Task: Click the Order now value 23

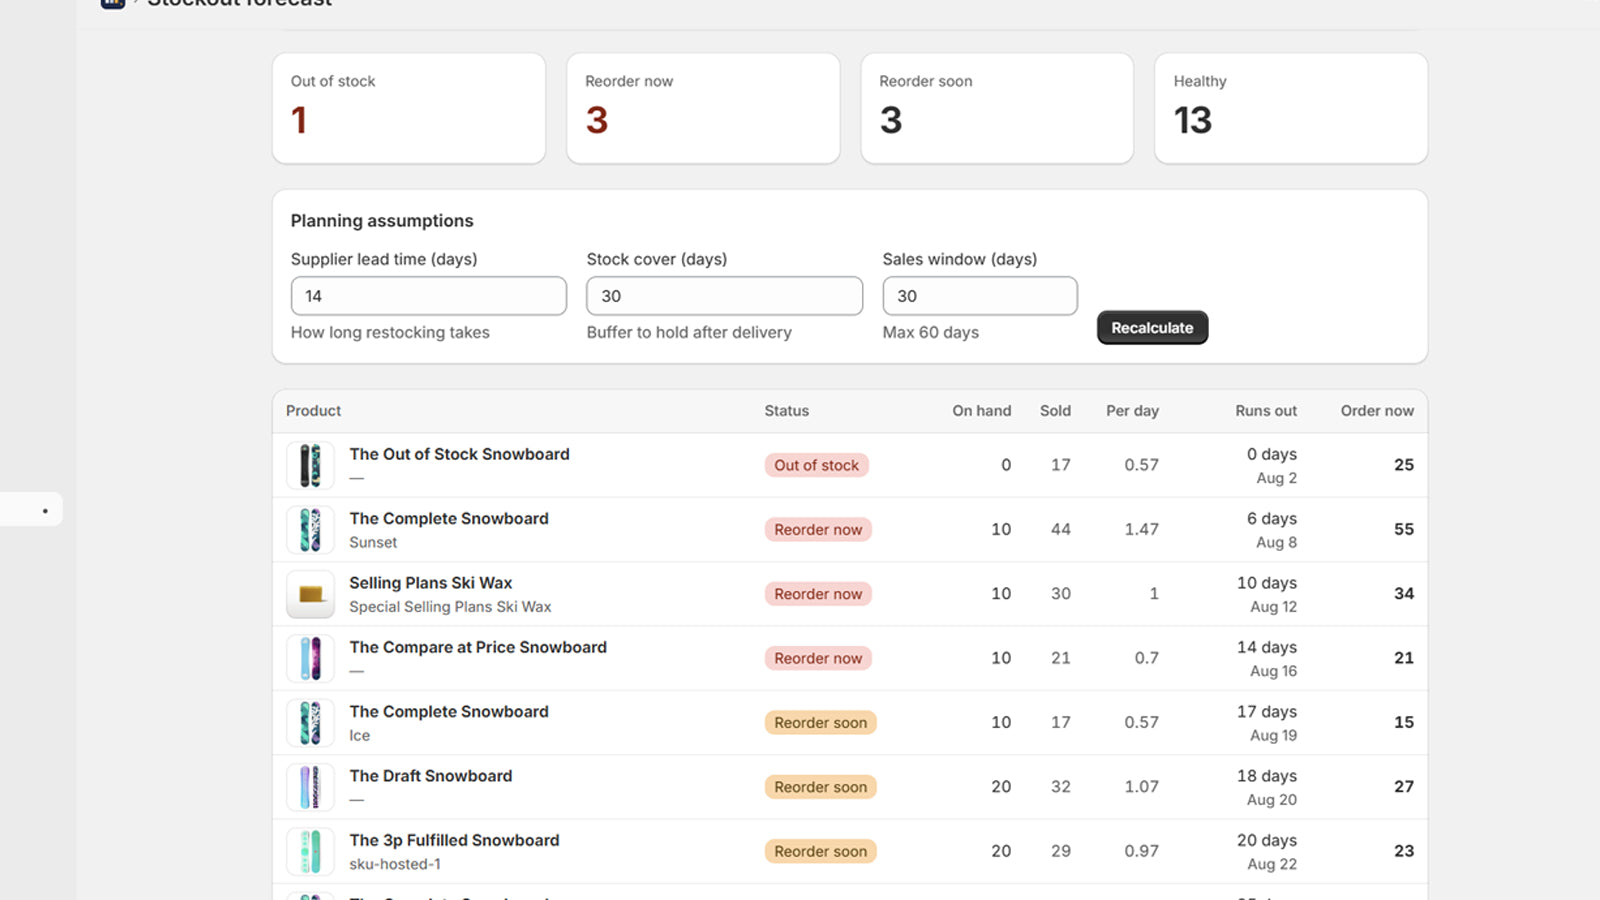Action: [x=1404, y=851]
